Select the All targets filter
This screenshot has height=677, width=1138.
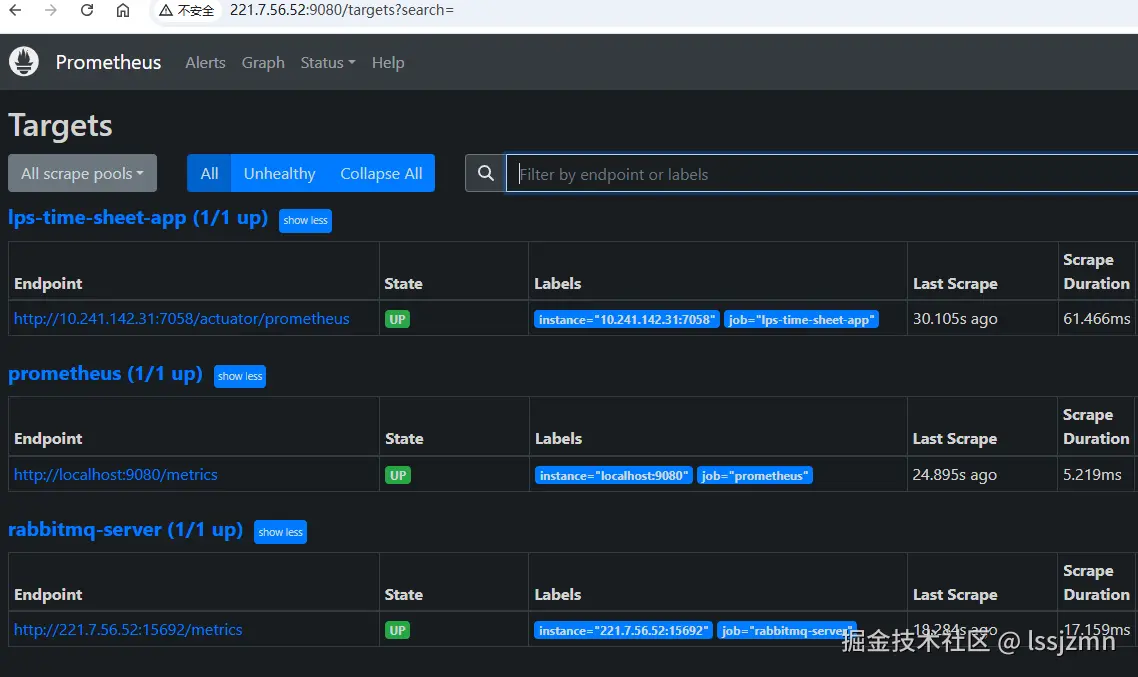[209, 173]
